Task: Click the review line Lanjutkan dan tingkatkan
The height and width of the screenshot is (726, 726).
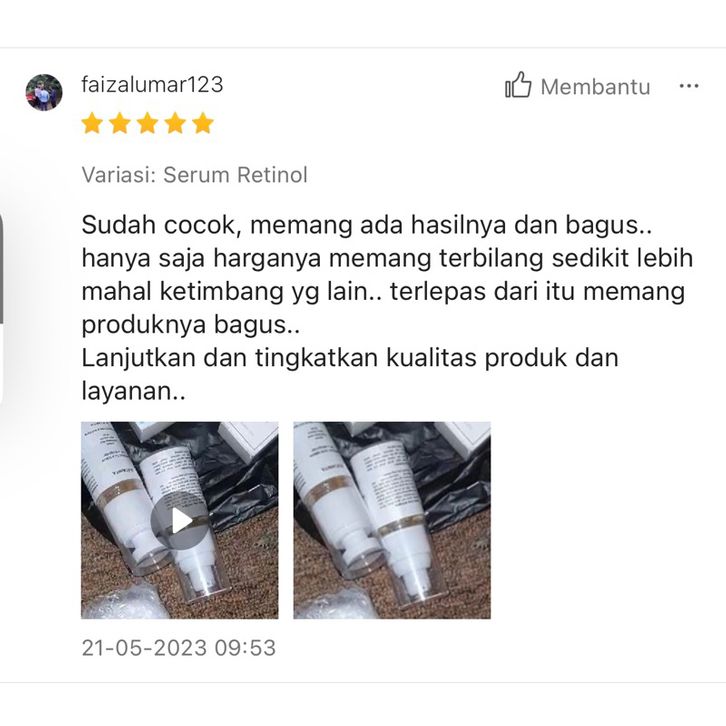Action: click(x=350, y=358)
